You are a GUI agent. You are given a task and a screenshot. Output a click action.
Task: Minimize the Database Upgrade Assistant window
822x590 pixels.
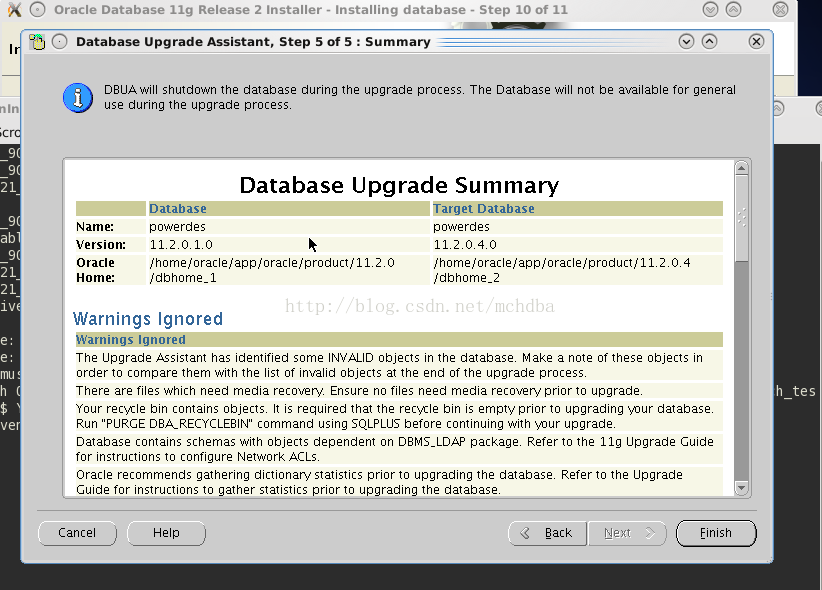(686, 42)
